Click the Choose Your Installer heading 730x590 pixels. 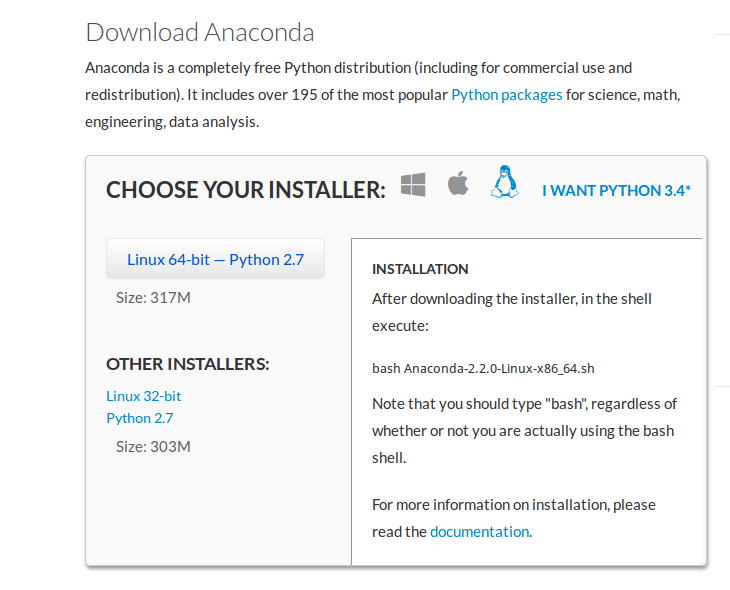tap(246, 190)
